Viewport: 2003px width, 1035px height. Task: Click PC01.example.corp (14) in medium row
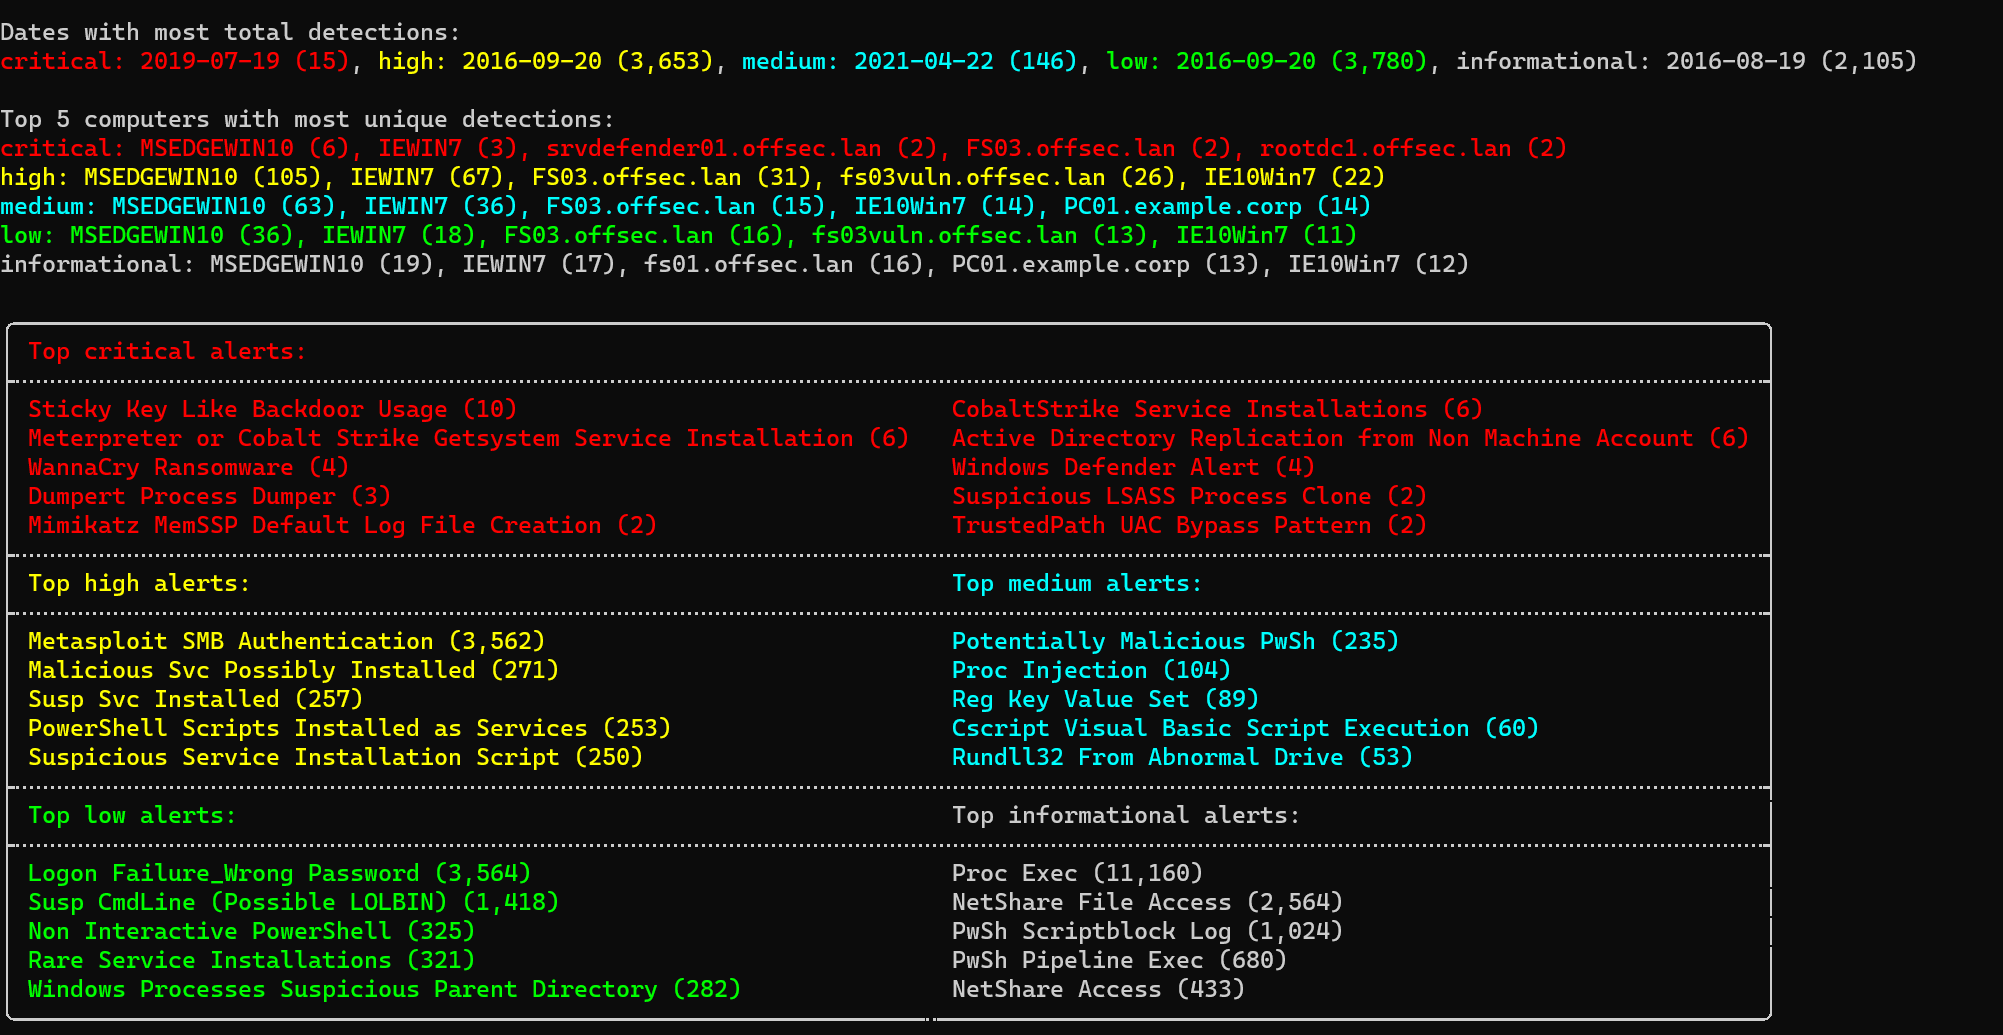pos(1217,206)
